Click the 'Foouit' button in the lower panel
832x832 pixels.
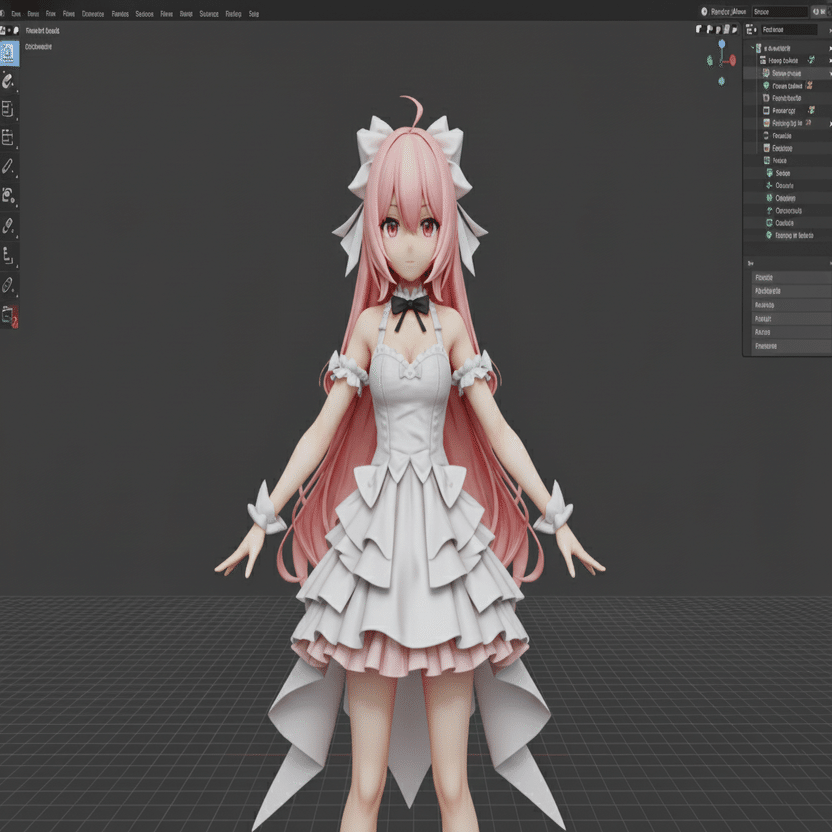tap(791, 319)
